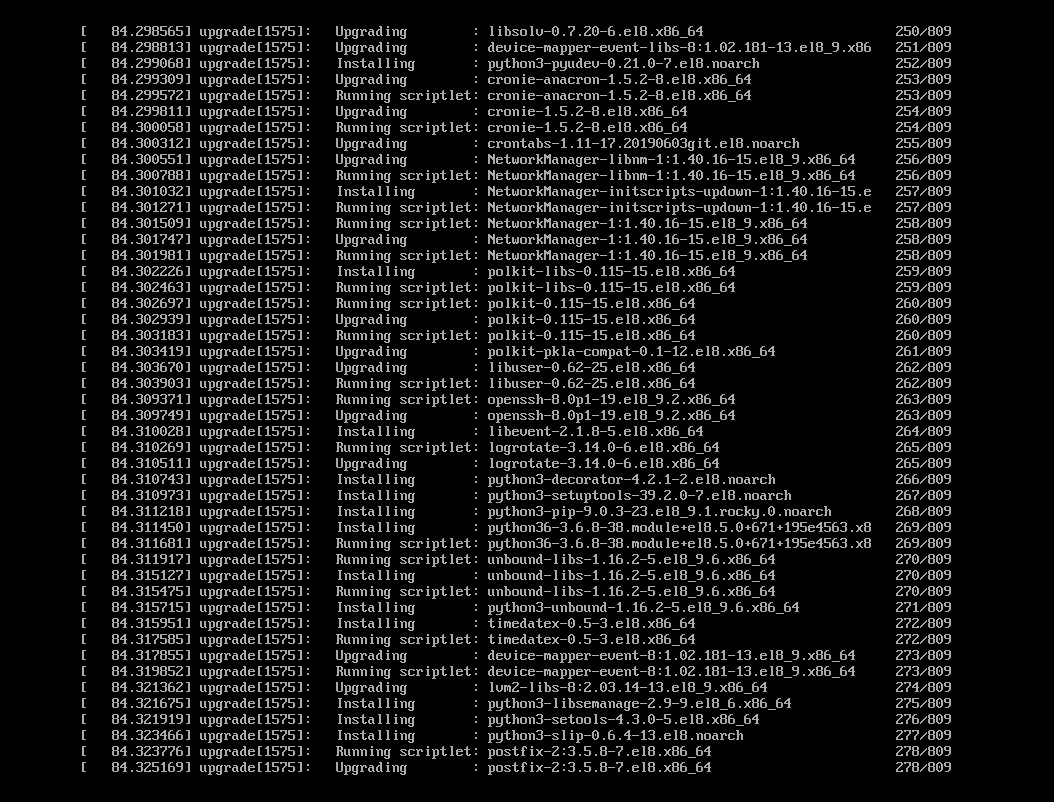
Task: Click the python3-slip-0.6.4-13.el8.noarch line
Action: click(516, 735)
